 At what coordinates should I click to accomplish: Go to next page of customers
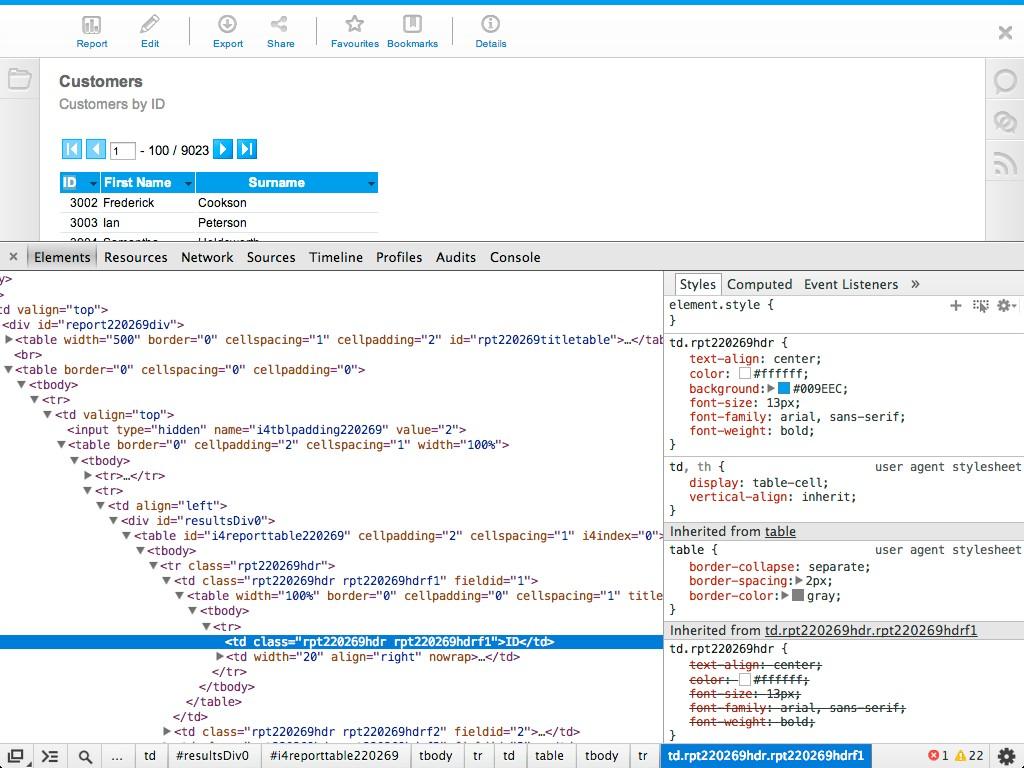click(x=223, y=150)
